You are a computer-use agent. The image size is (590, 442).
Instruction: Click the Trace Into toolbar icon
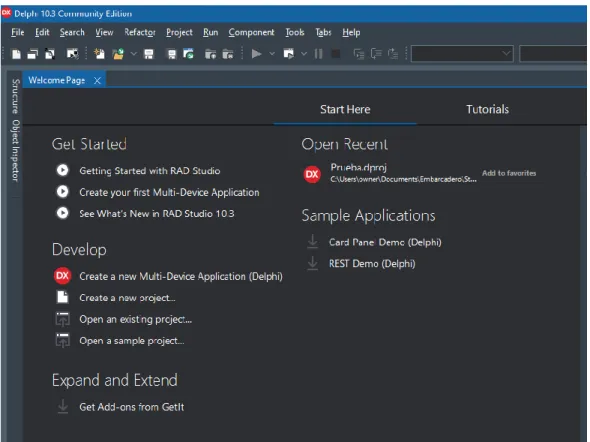359,54
